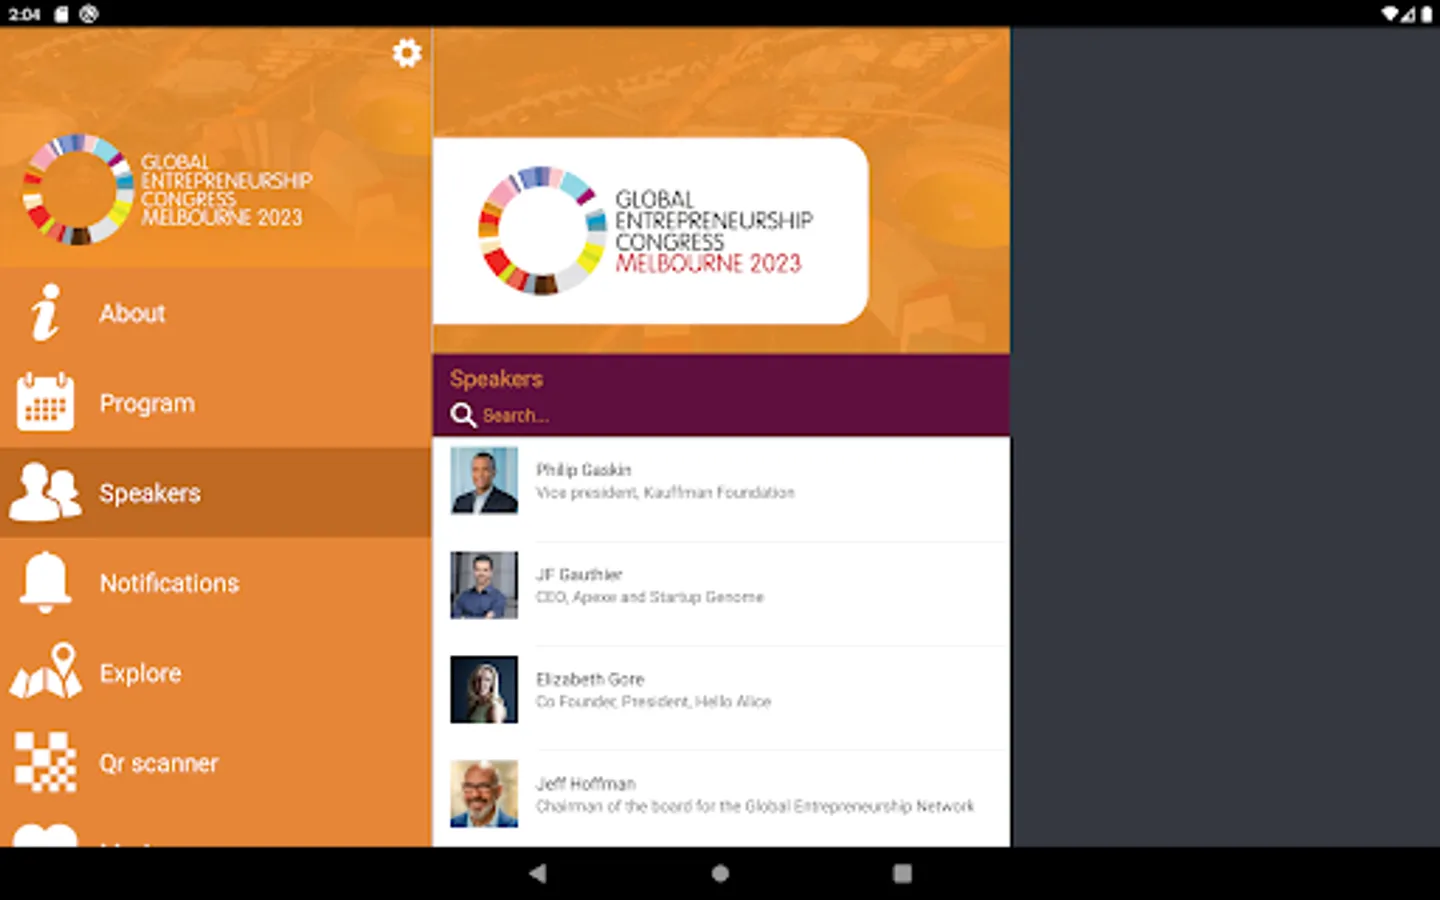Open the Qr scanner menu item
Screen dimensions: 1440x900
click(x=216, y=763)
